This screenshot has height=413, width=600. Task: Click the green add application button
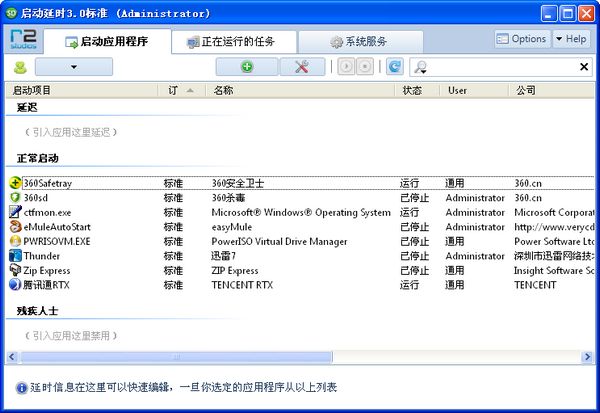coord(247,67)
